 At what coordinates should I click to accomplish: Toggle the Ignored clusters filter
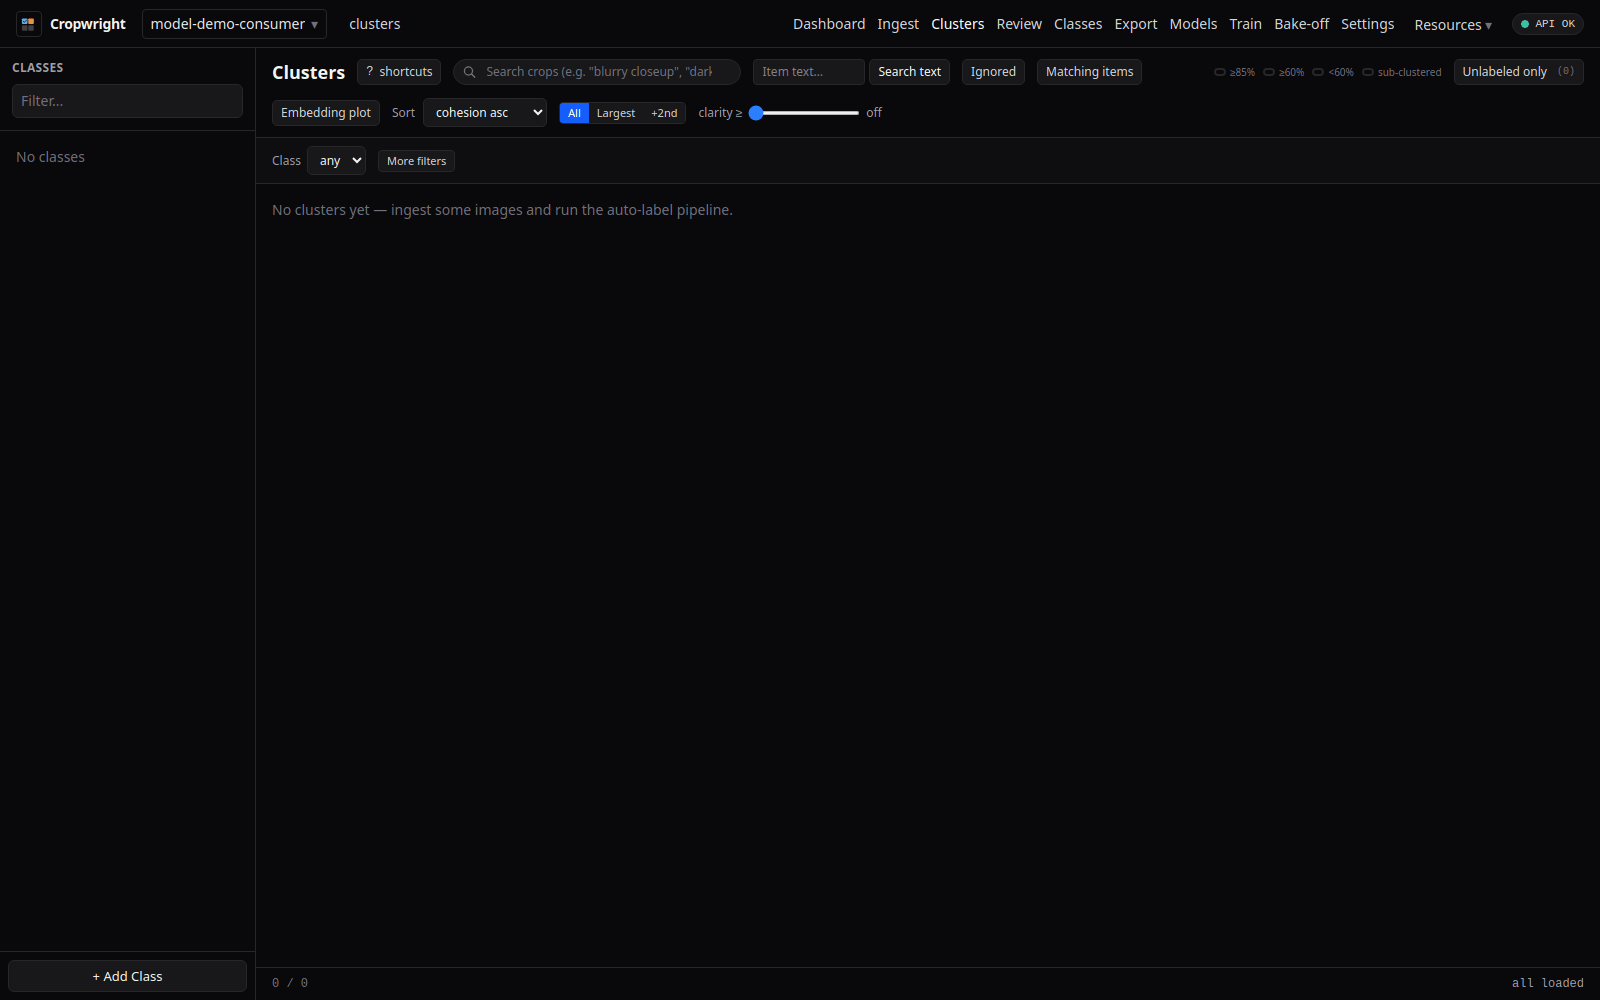(993, 72)
